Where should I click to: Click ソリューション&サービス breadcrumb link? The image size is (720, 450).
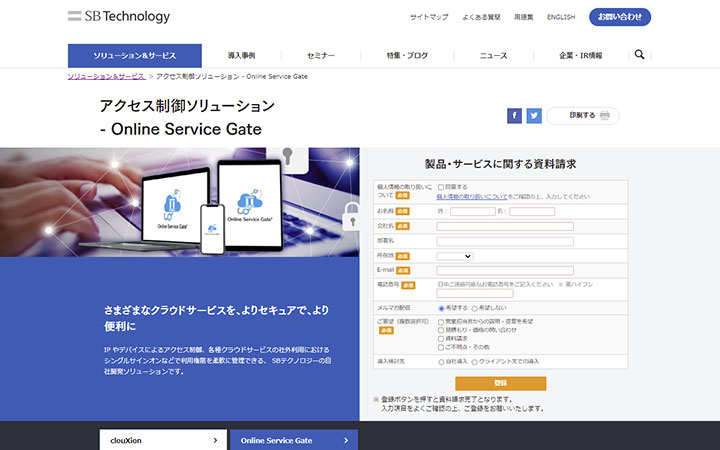(x=107, y=77)
